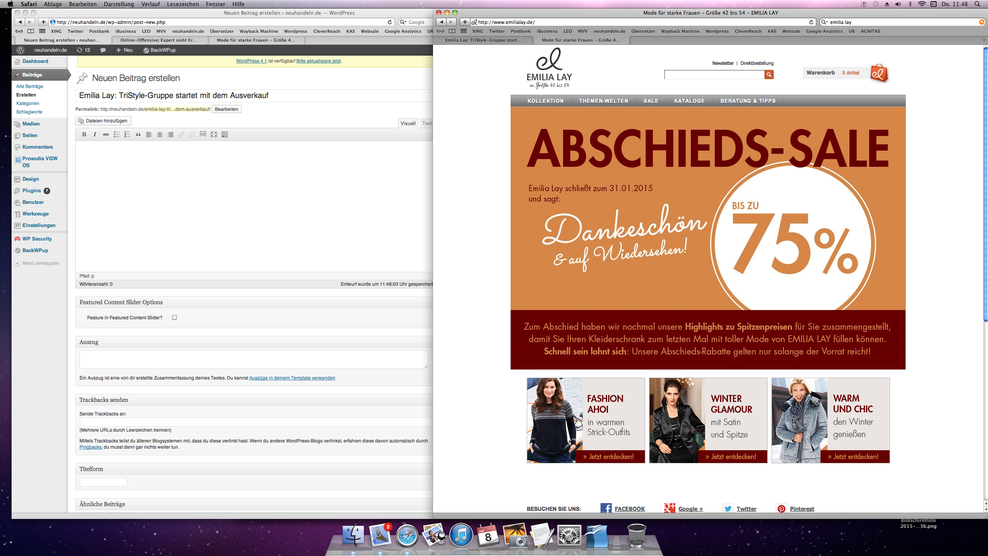Select 'Emilia Lay: TriStyle-Gruppe start...' tab in right window
Image resolution: width=988 pixels, height=556 pixels.
(483, 40)
